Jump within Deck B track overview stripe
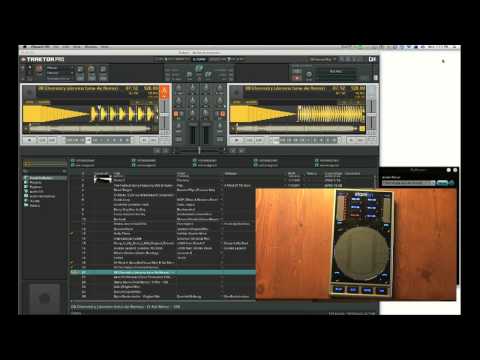The image size is (480, 360). tap(297, 128)
